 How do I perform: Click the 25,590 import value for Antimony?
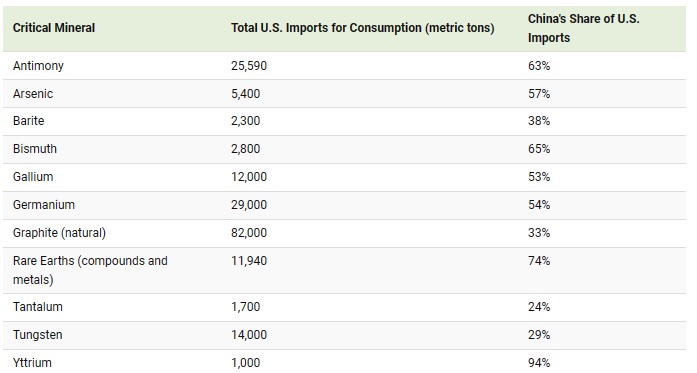[249, 66]
